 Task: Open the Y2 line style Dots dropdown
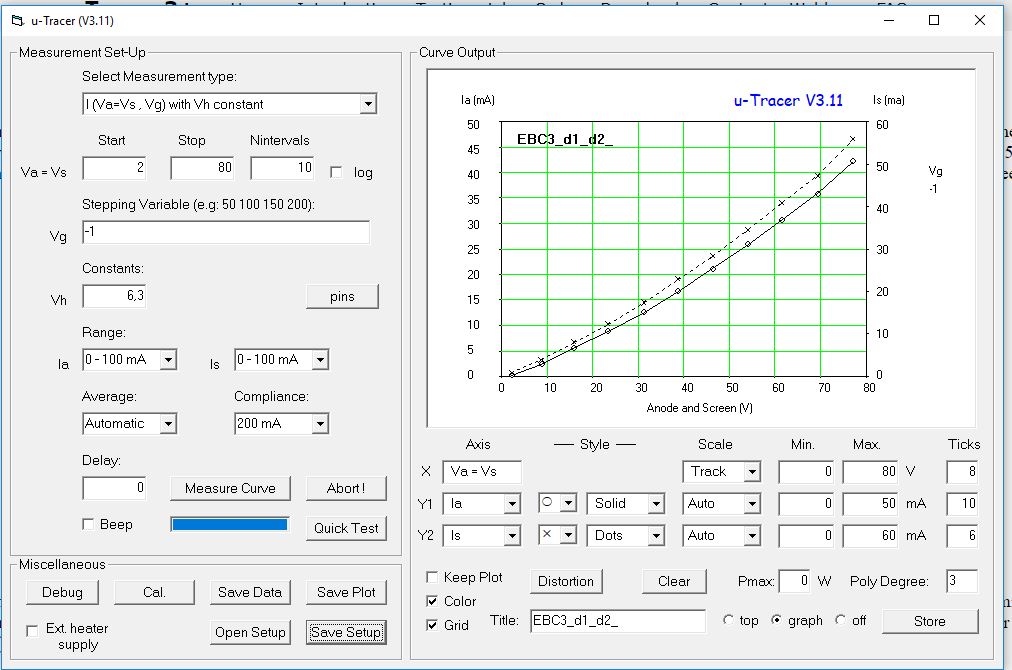tap(656, 535)
